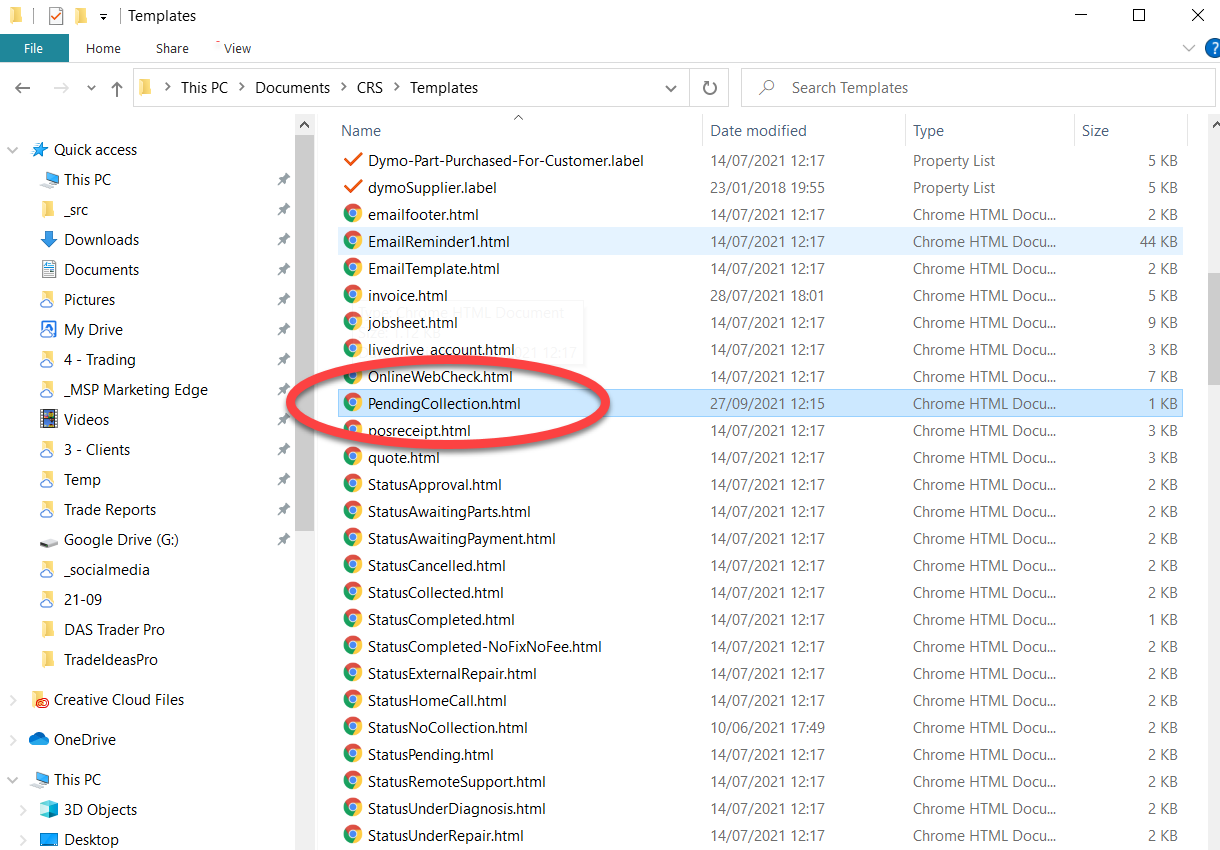1220x850 pixels.
Task: Select the emailfooter.html Chrome icon
Action: [x=352, y=214]
